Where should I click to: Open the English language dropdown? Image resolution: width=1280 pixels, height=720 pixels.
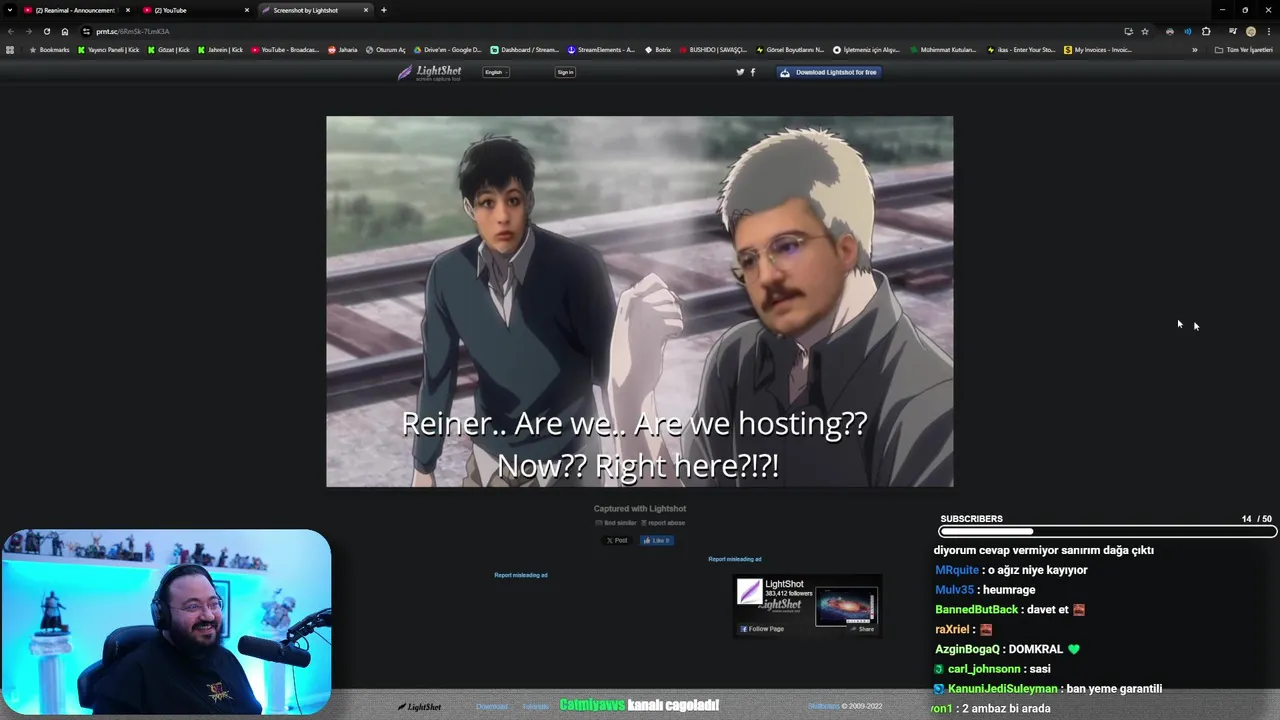pos(496,72)
